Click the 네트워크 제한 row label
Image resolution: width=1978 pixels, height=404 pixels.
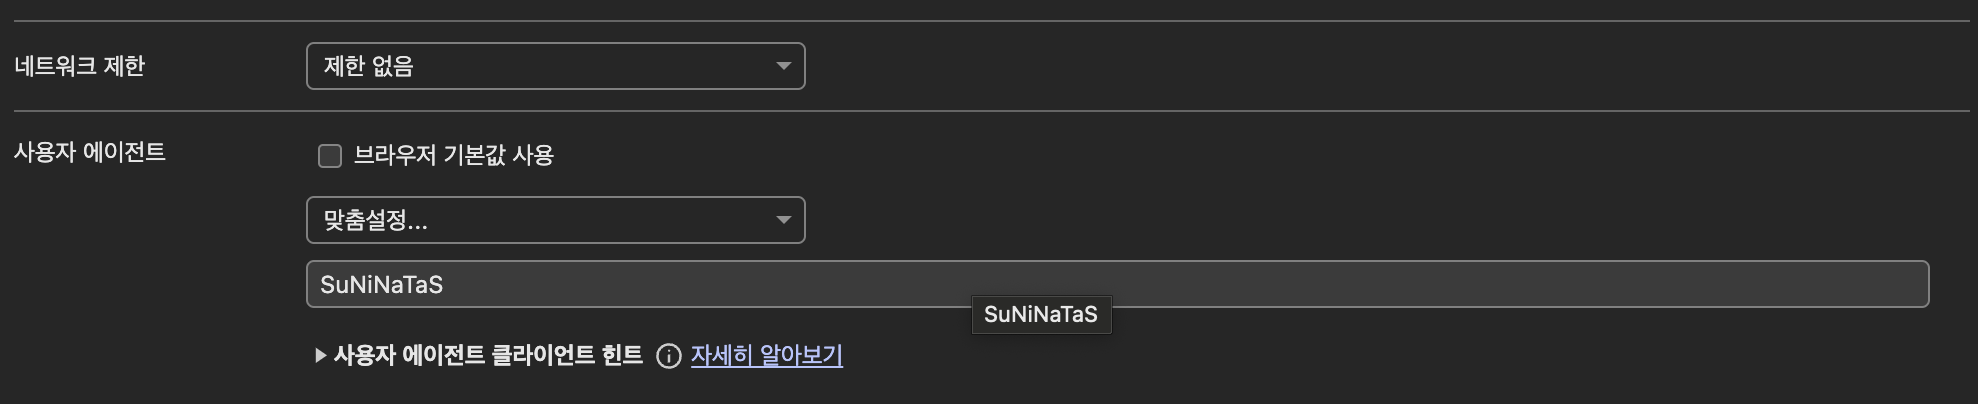pyautogui.click(x=80, y=66)
